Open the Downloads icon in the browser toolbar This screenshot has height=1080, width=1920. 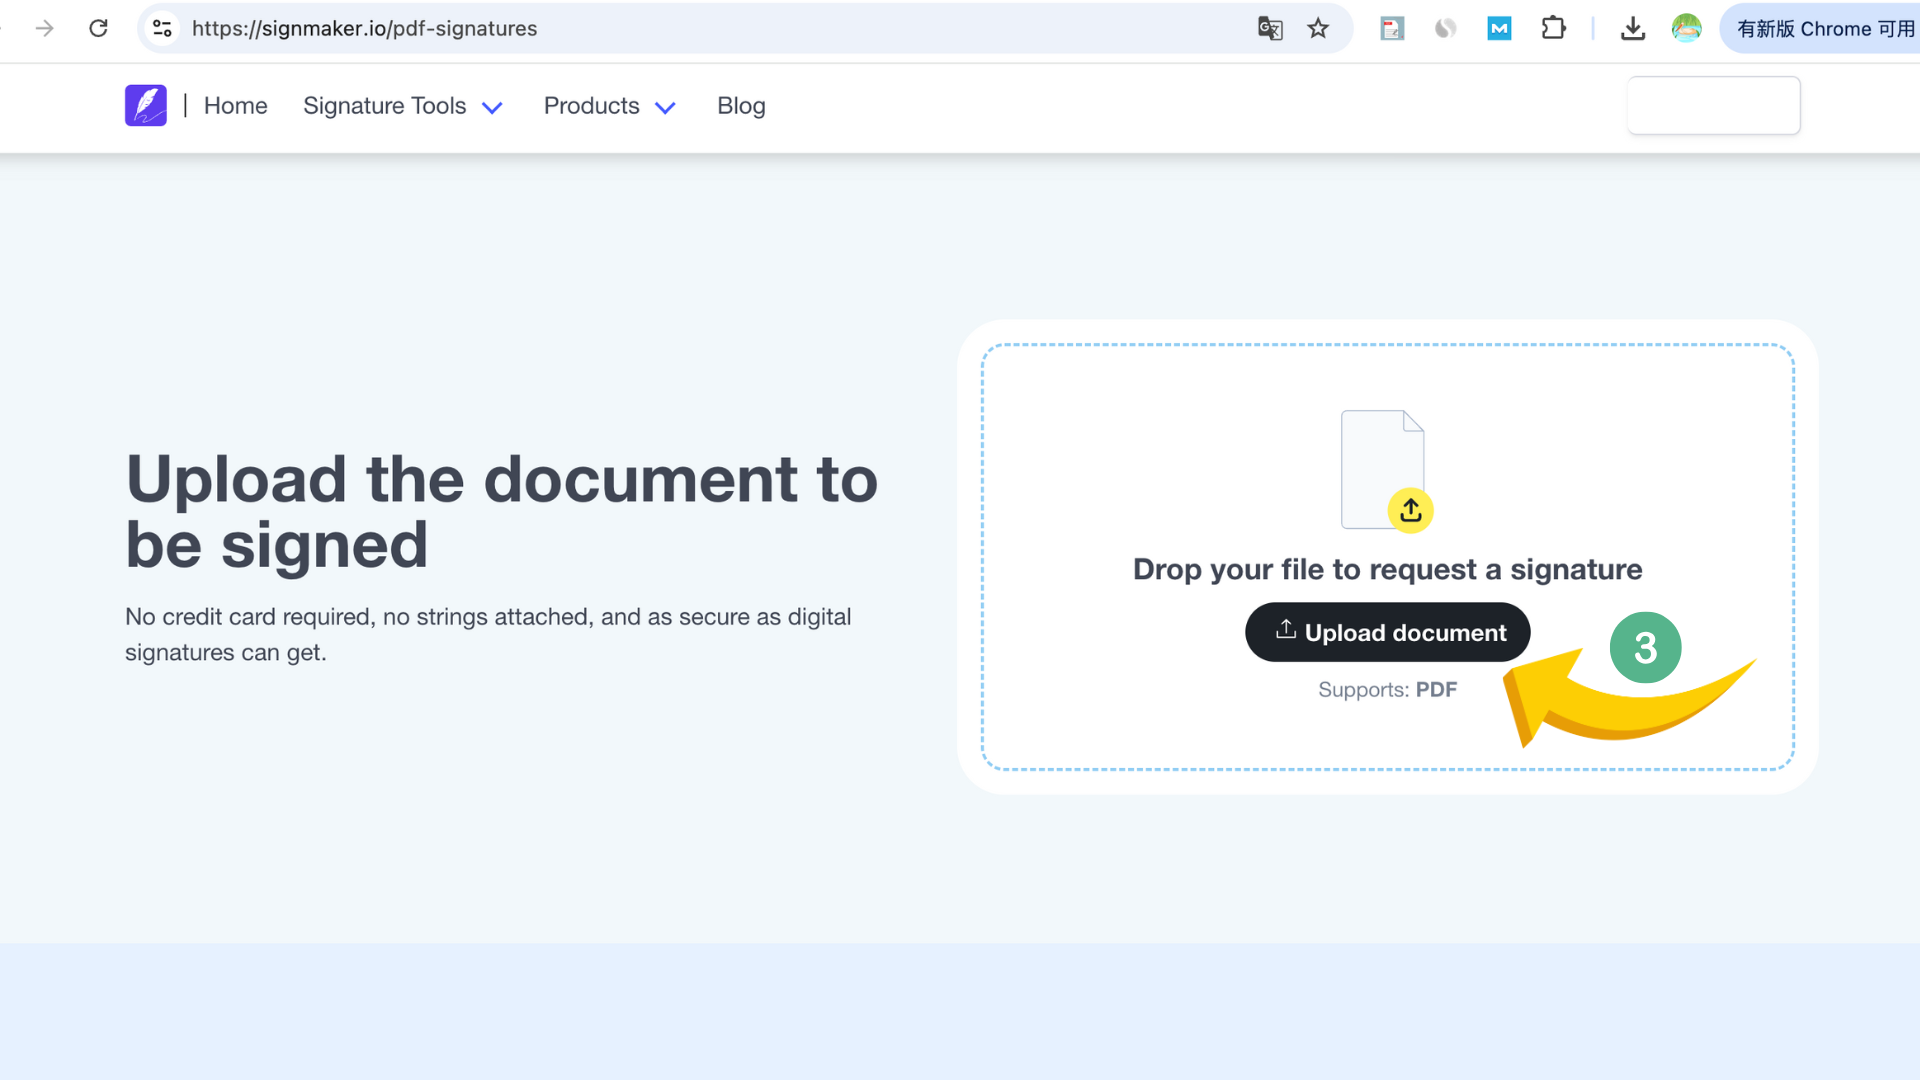(1633, 28)
